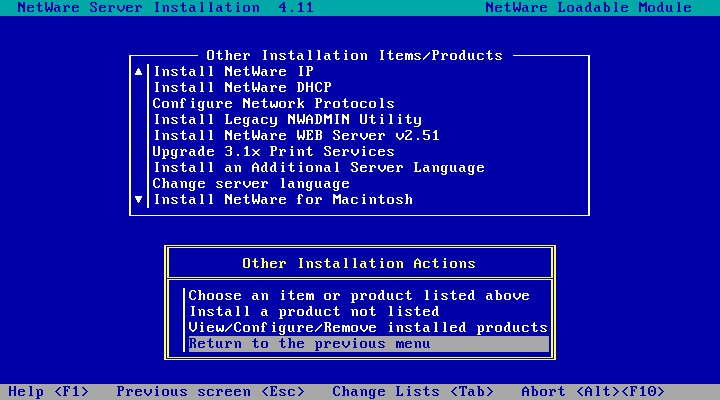This screenshot has width=720, height=400.
Task: Select Install NetWare IP
Action: (233, 72)
